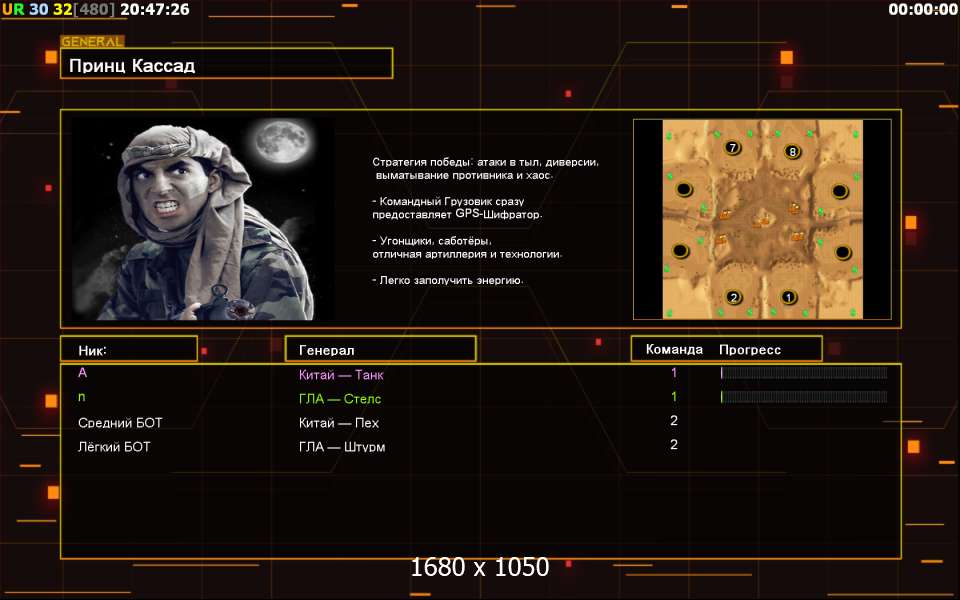Viewport: 960px width, 600px height.
Task: Select the Генерал column header
Action: click(380, 349)
